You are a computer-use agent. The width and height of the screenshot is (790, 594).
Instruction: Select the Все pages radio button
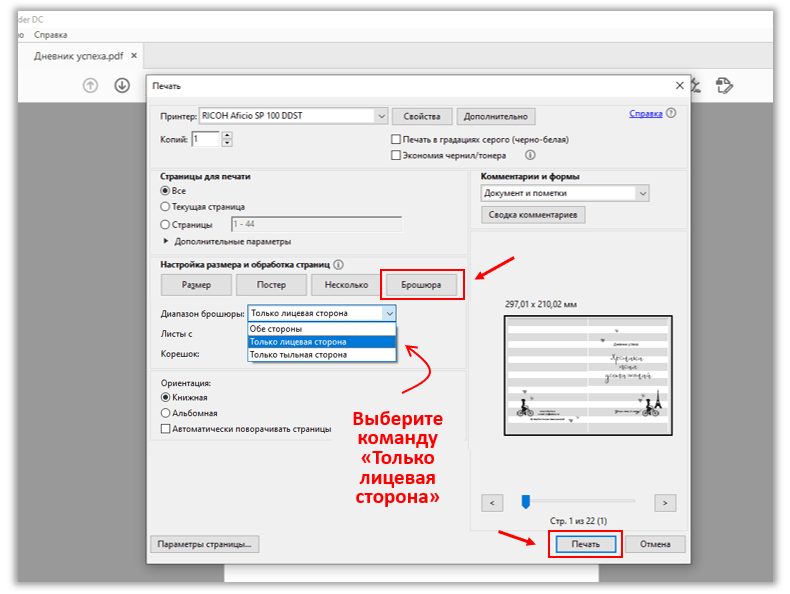point(165,191)
